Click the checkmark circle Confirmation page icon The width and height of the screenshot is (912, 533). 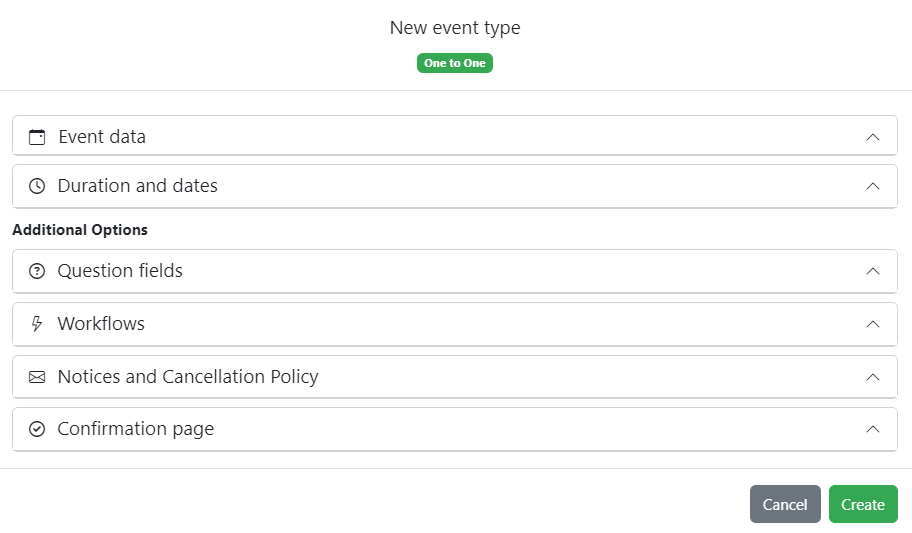click(x=37, y=429)
